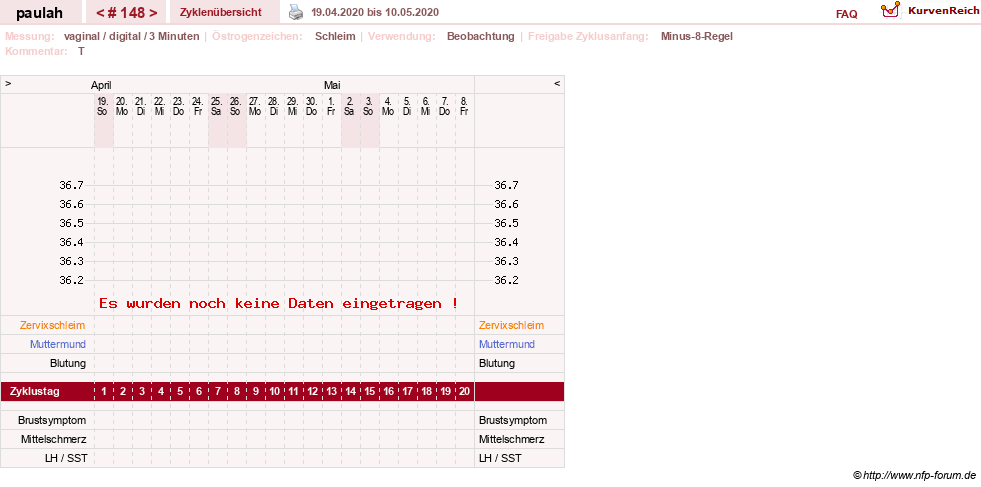Go to previous cycle arrow before #148
The height and width of the screenshot is (487, 981).
point(99,13)
